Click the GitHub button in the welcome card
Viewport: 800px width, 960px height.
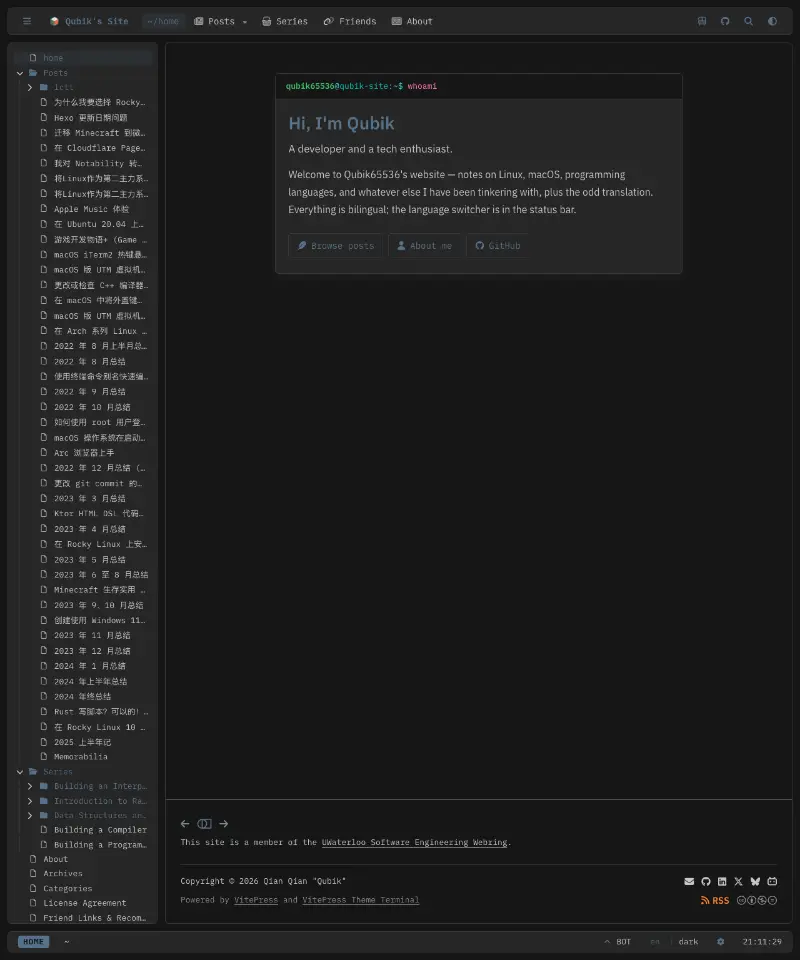(x=498, y=246)
